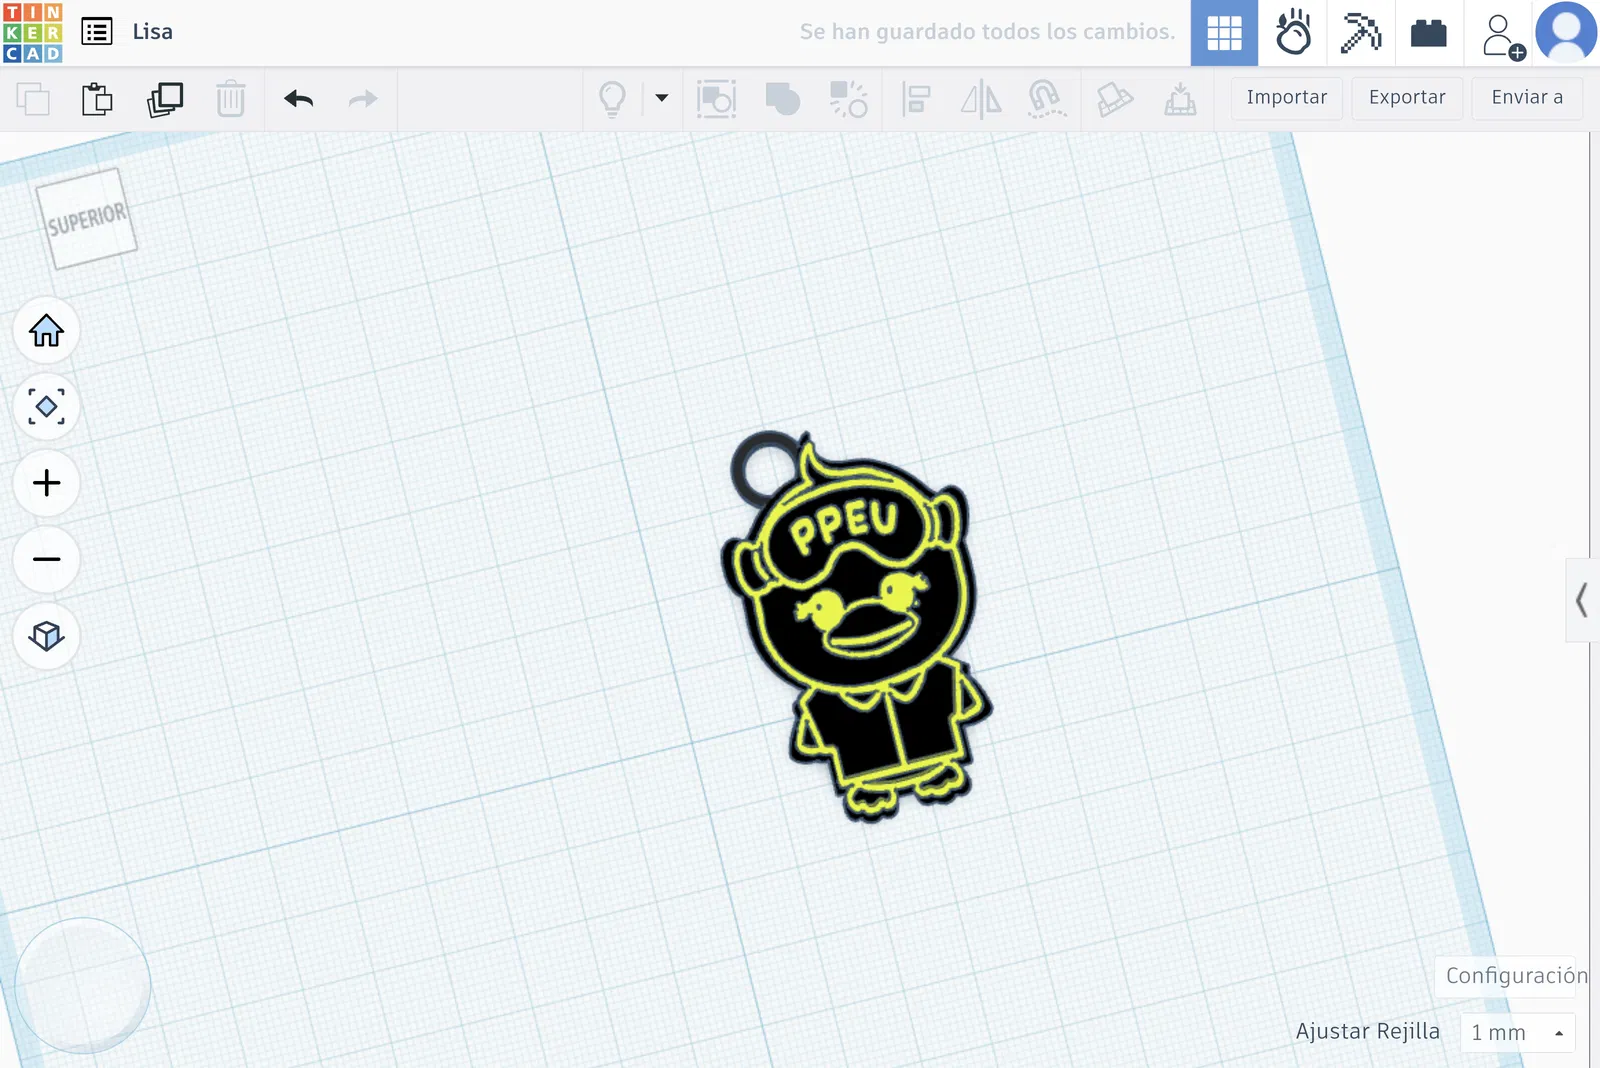Zoom out with the minus icon

coord(46,559)
